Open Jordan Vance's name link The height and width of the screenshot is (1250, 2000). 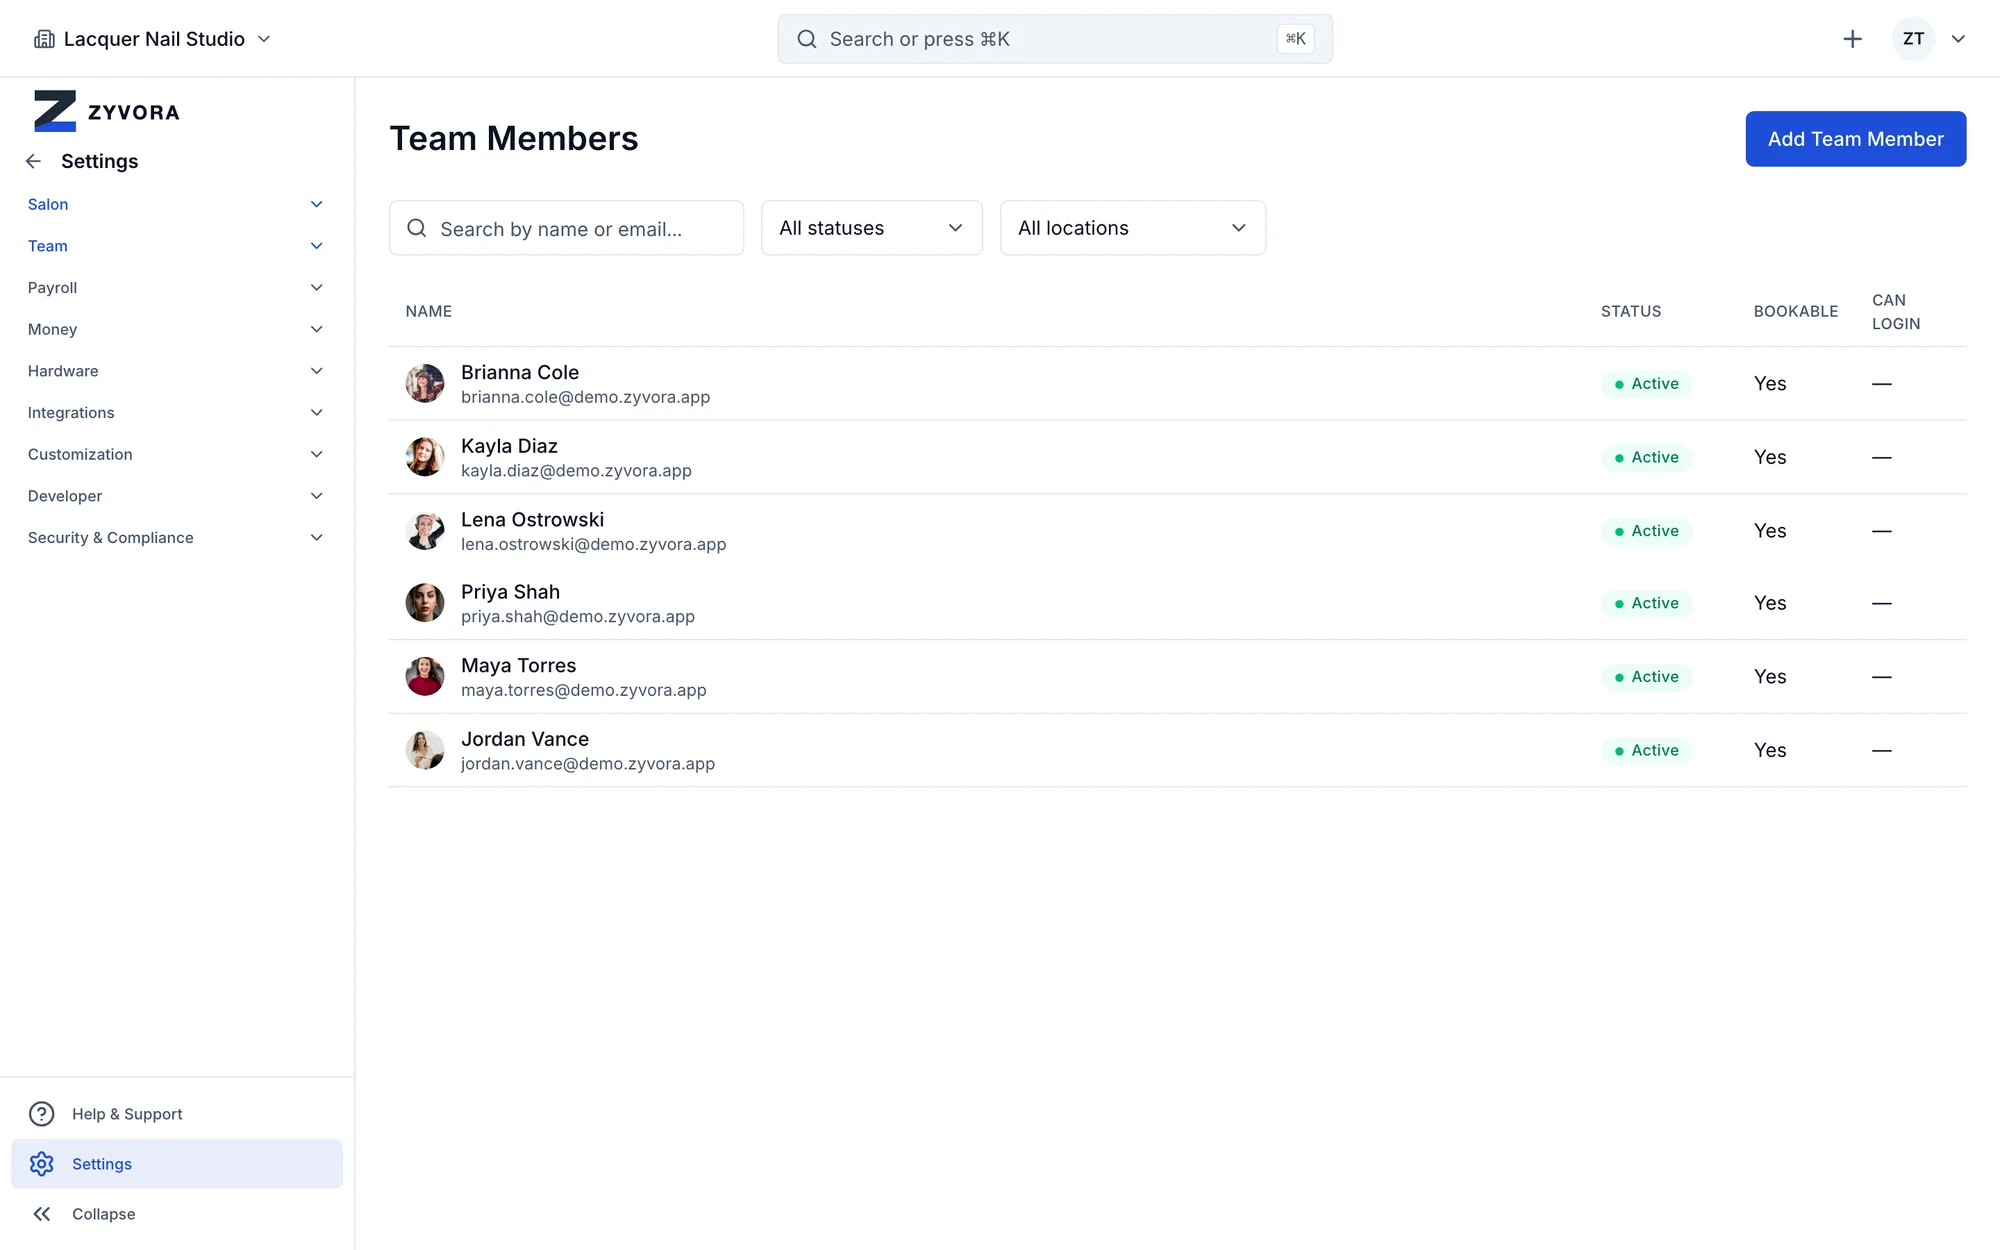pos(525,739)
